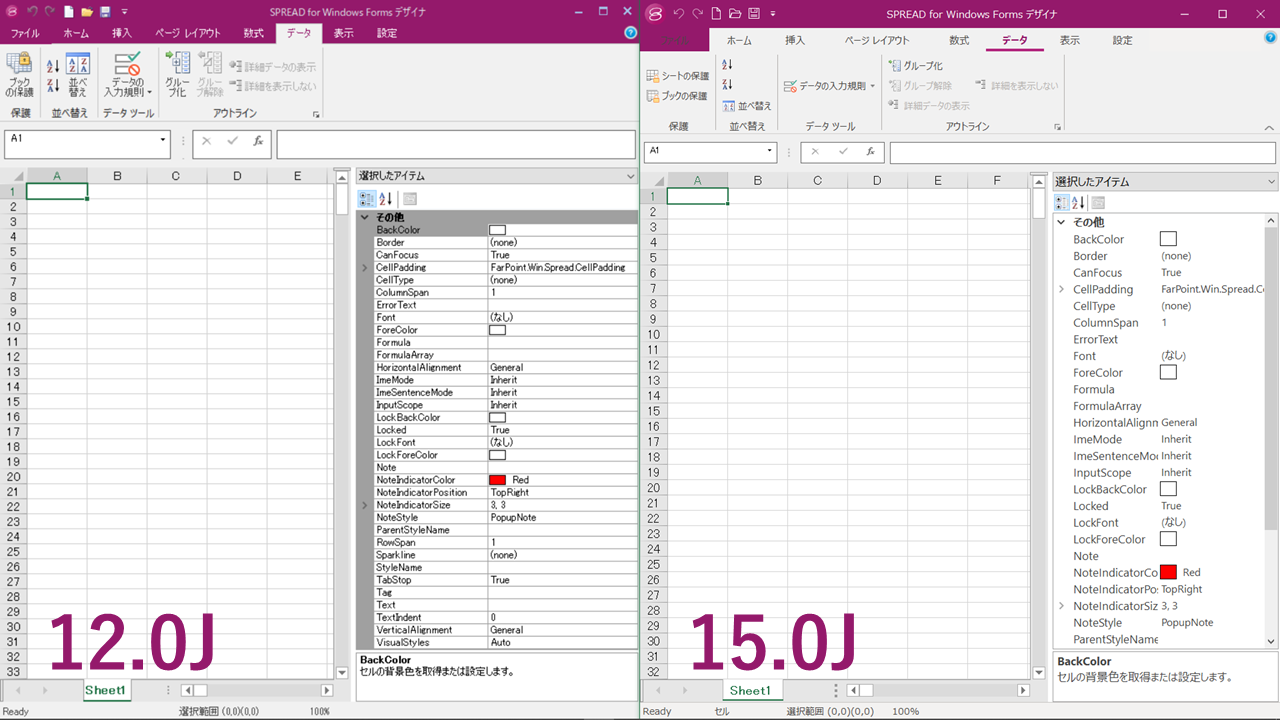Click sort descending Z-A icon in left window

[x=53, y=86]
